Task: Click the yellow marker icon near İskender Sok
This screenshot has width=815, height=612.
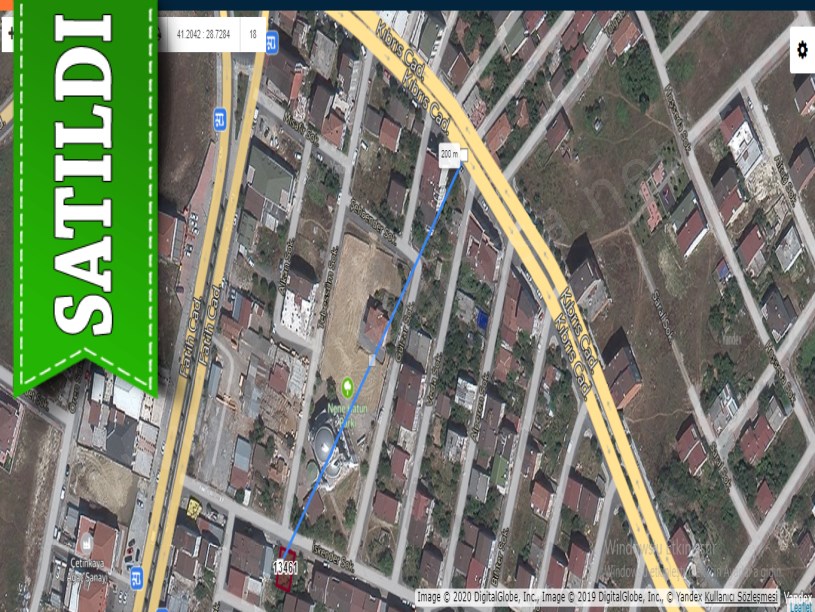Action: coord(192,508)
